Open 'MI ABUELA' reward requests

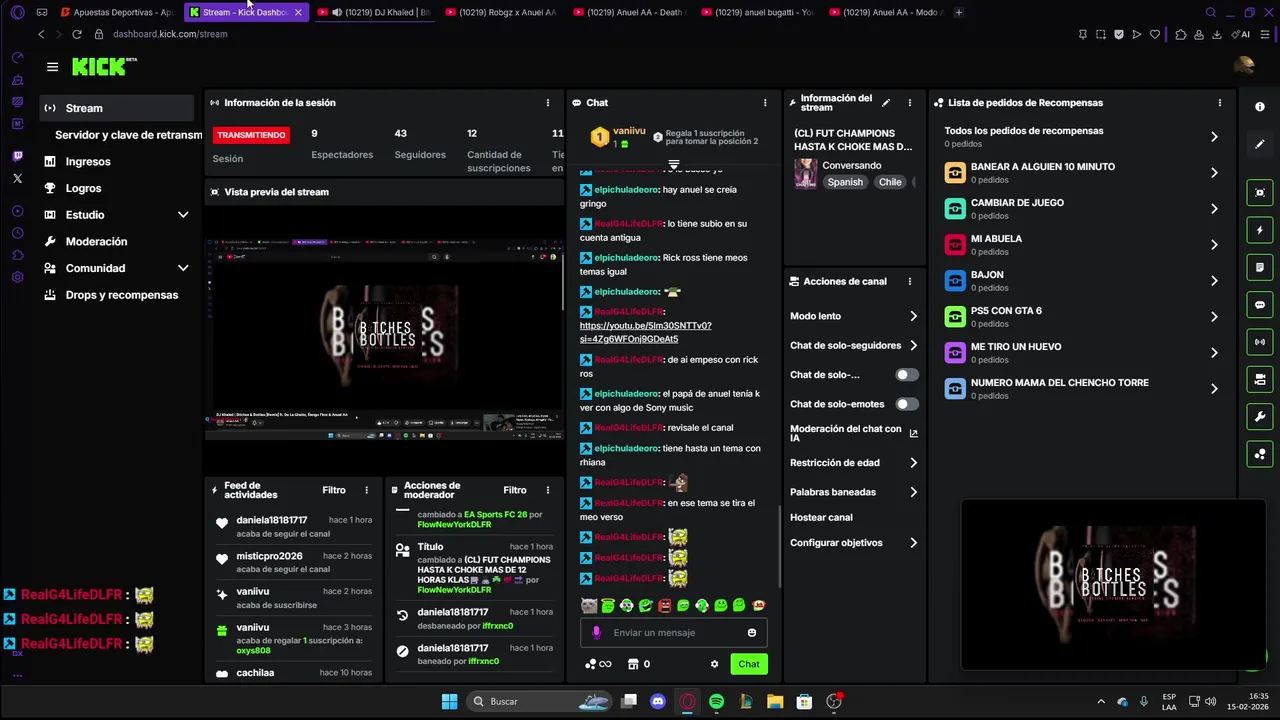pos(1082,245)
